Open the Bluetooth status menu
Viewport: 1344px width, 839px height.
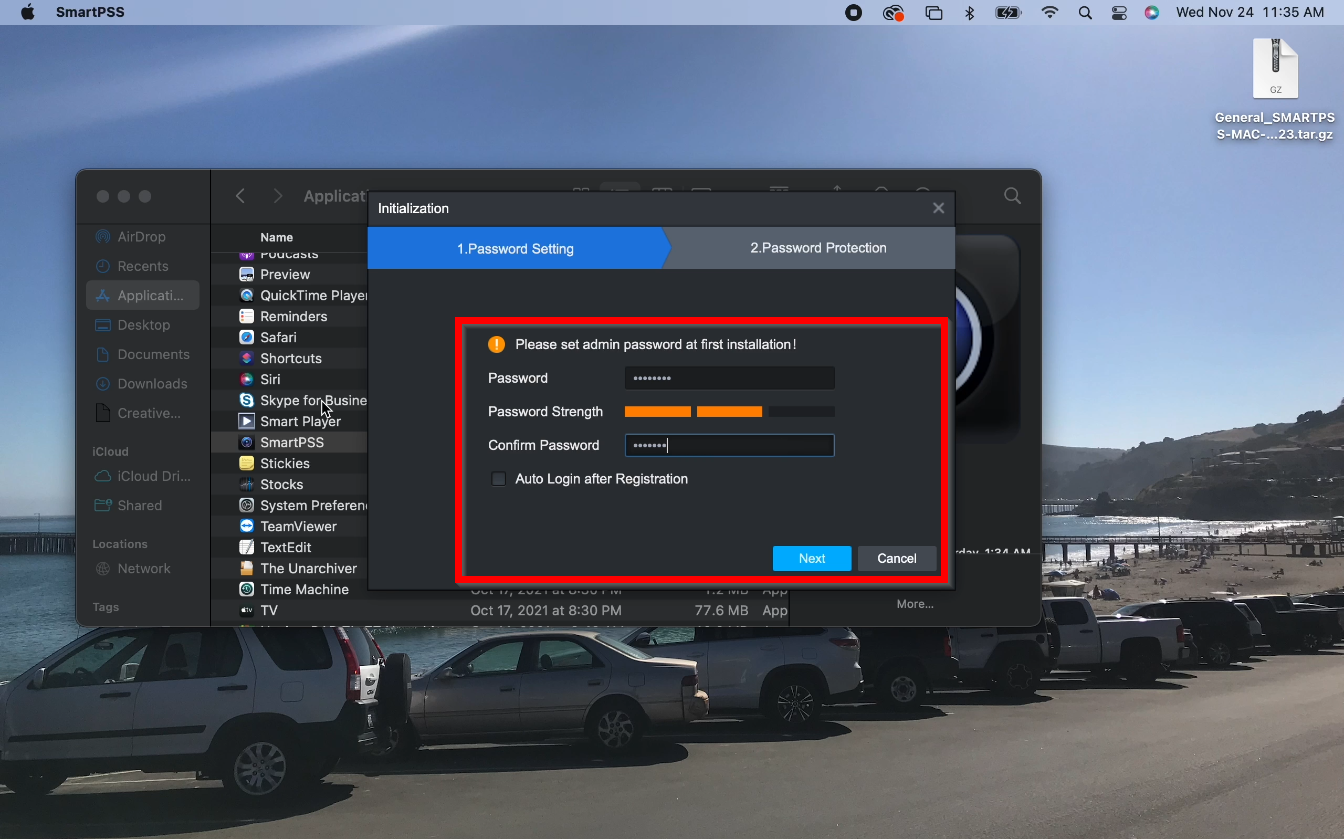click(969, 13)
